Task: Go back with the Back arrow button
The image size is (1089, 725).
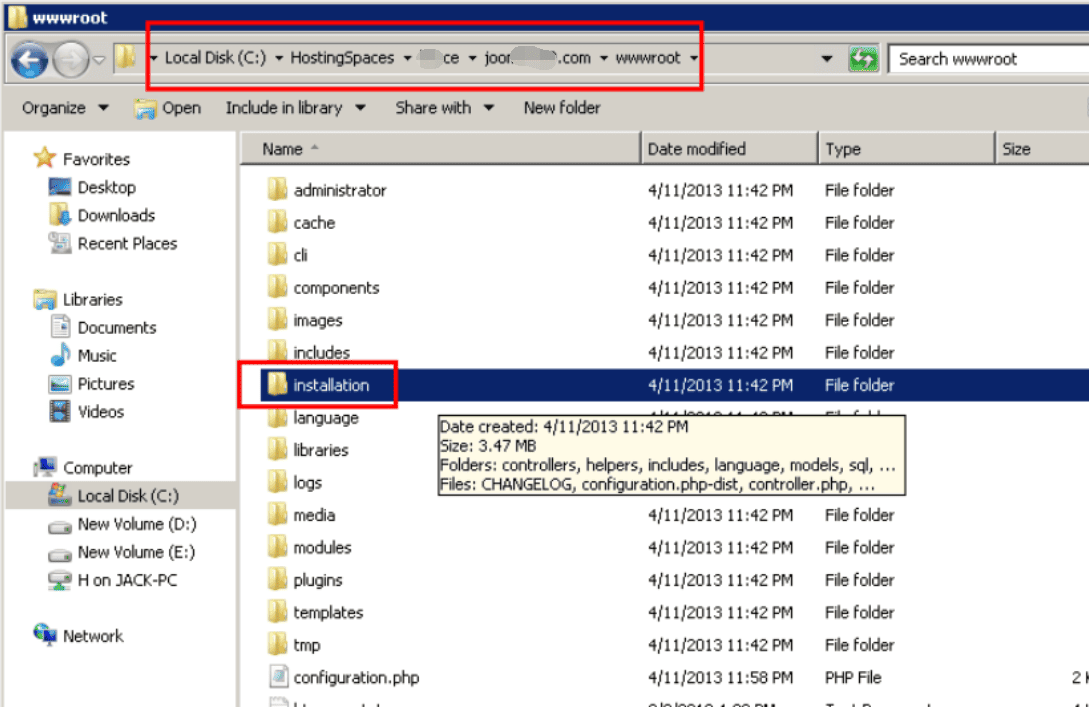Action: (x=29, y=60)
